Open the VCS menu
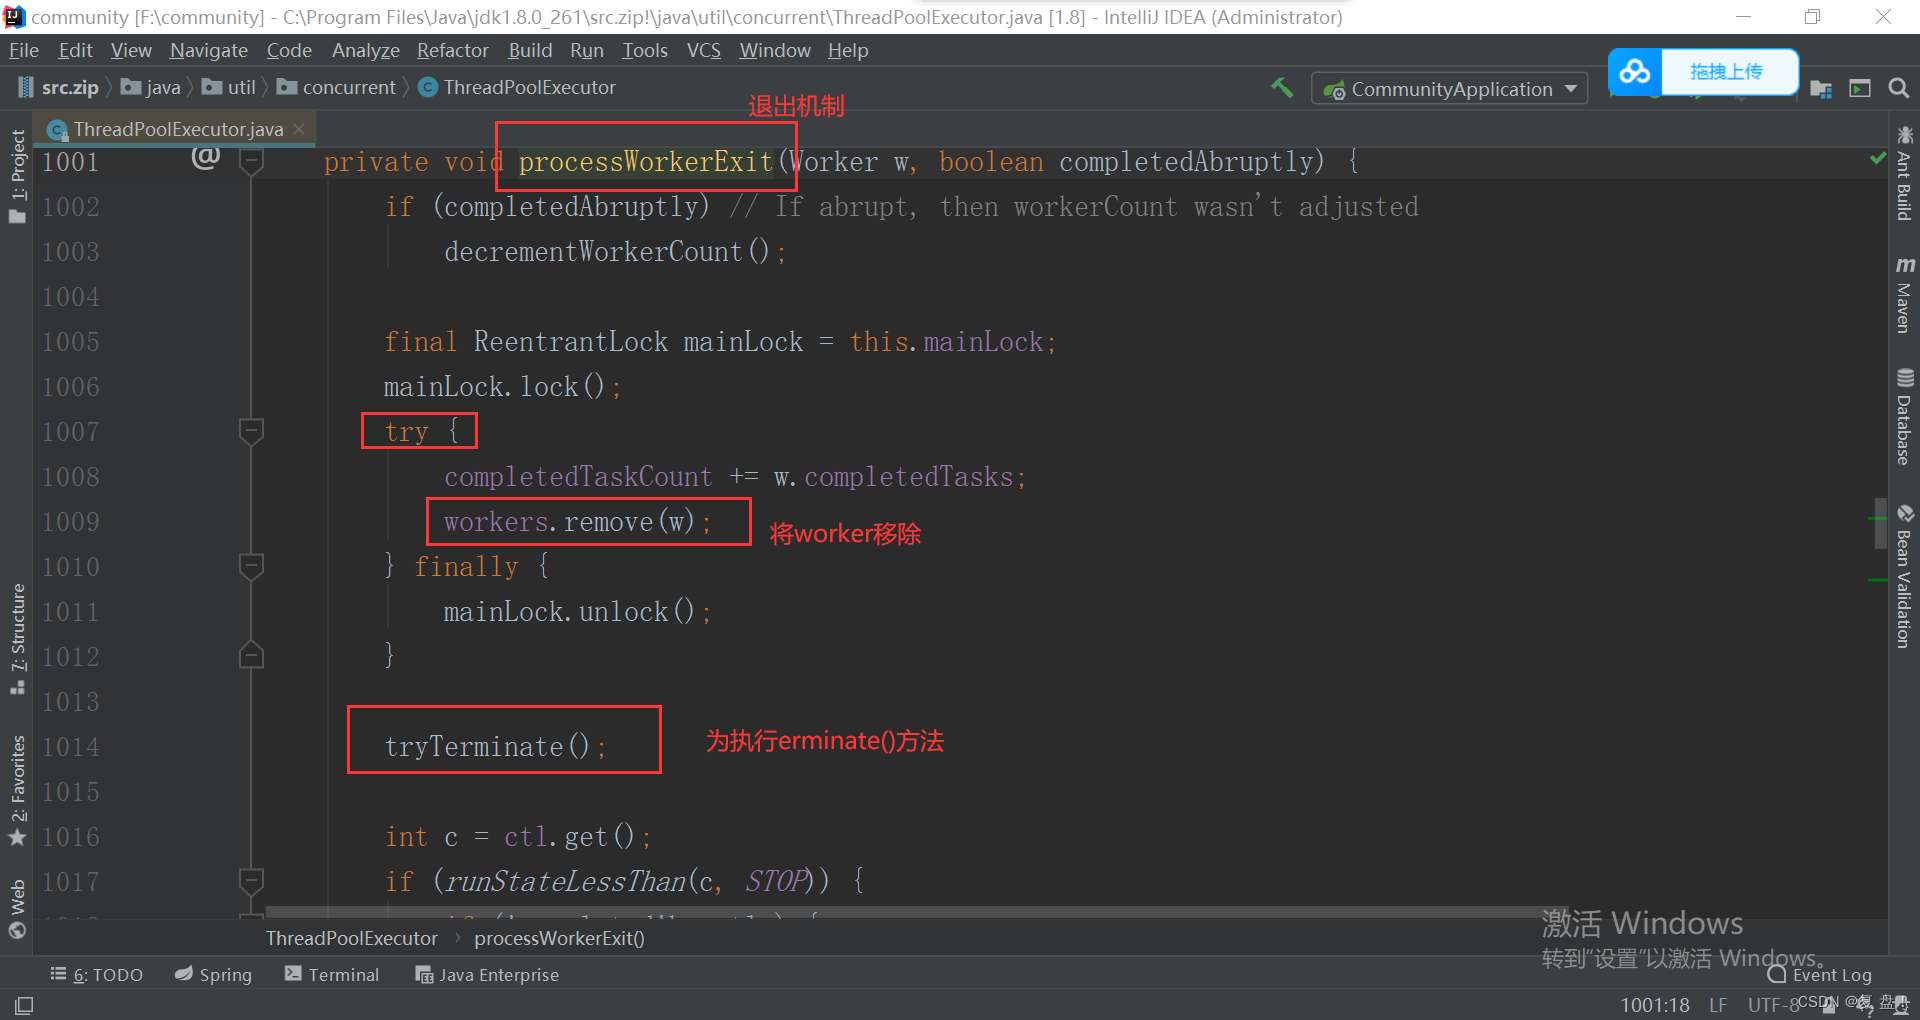 tap(704, 50)
